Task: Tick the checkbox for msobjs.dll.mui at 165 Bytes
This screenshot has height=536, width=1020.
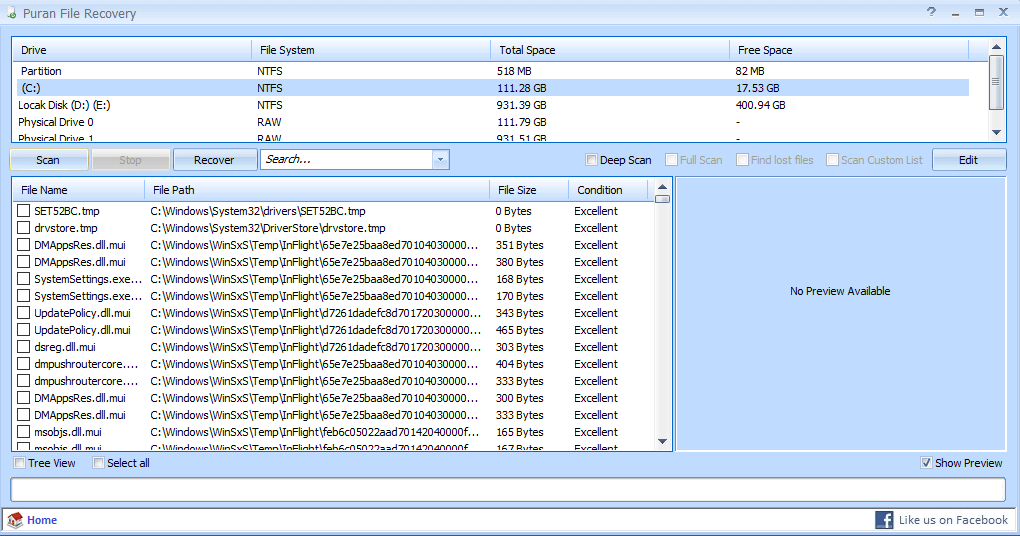Action: point(23,432)
